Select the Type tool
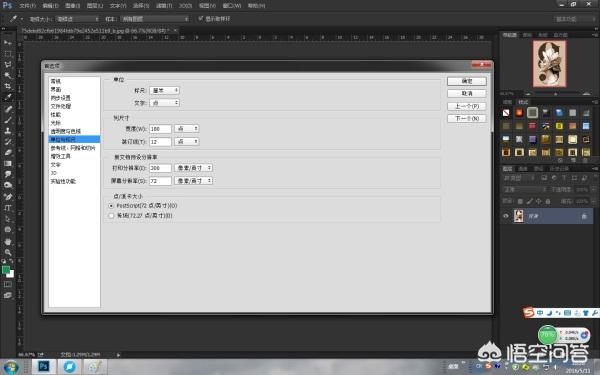Image resolution: width=600 pixels, height=375 pixels. tap(8, 208)
